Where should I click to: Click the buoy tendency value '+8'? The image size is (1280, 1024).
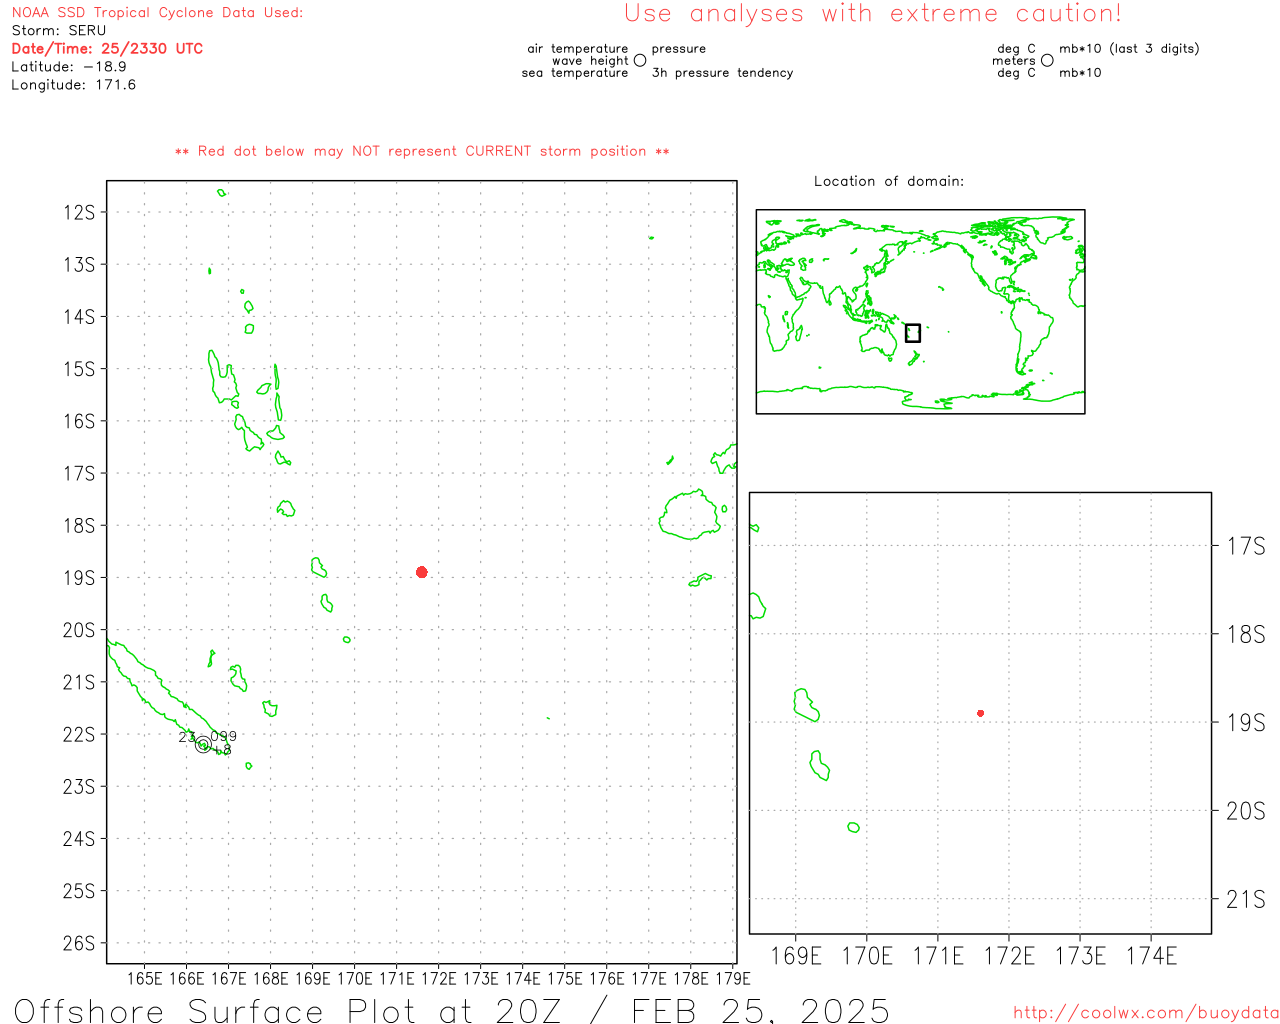(222, 749)
